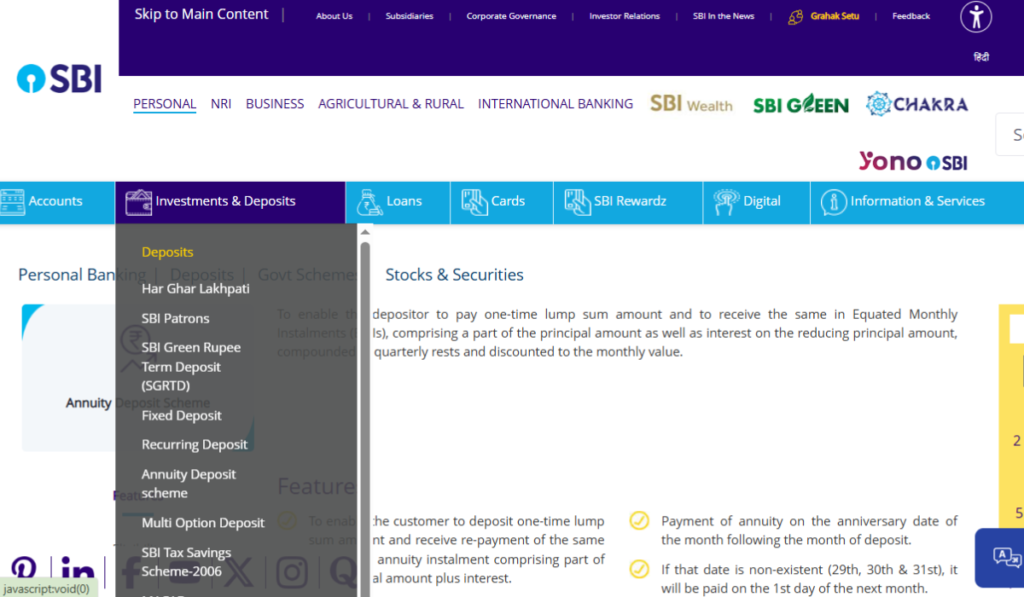Screen dimensions: 1024x597
Task: Expand the Cards menu
Action: 501,201
